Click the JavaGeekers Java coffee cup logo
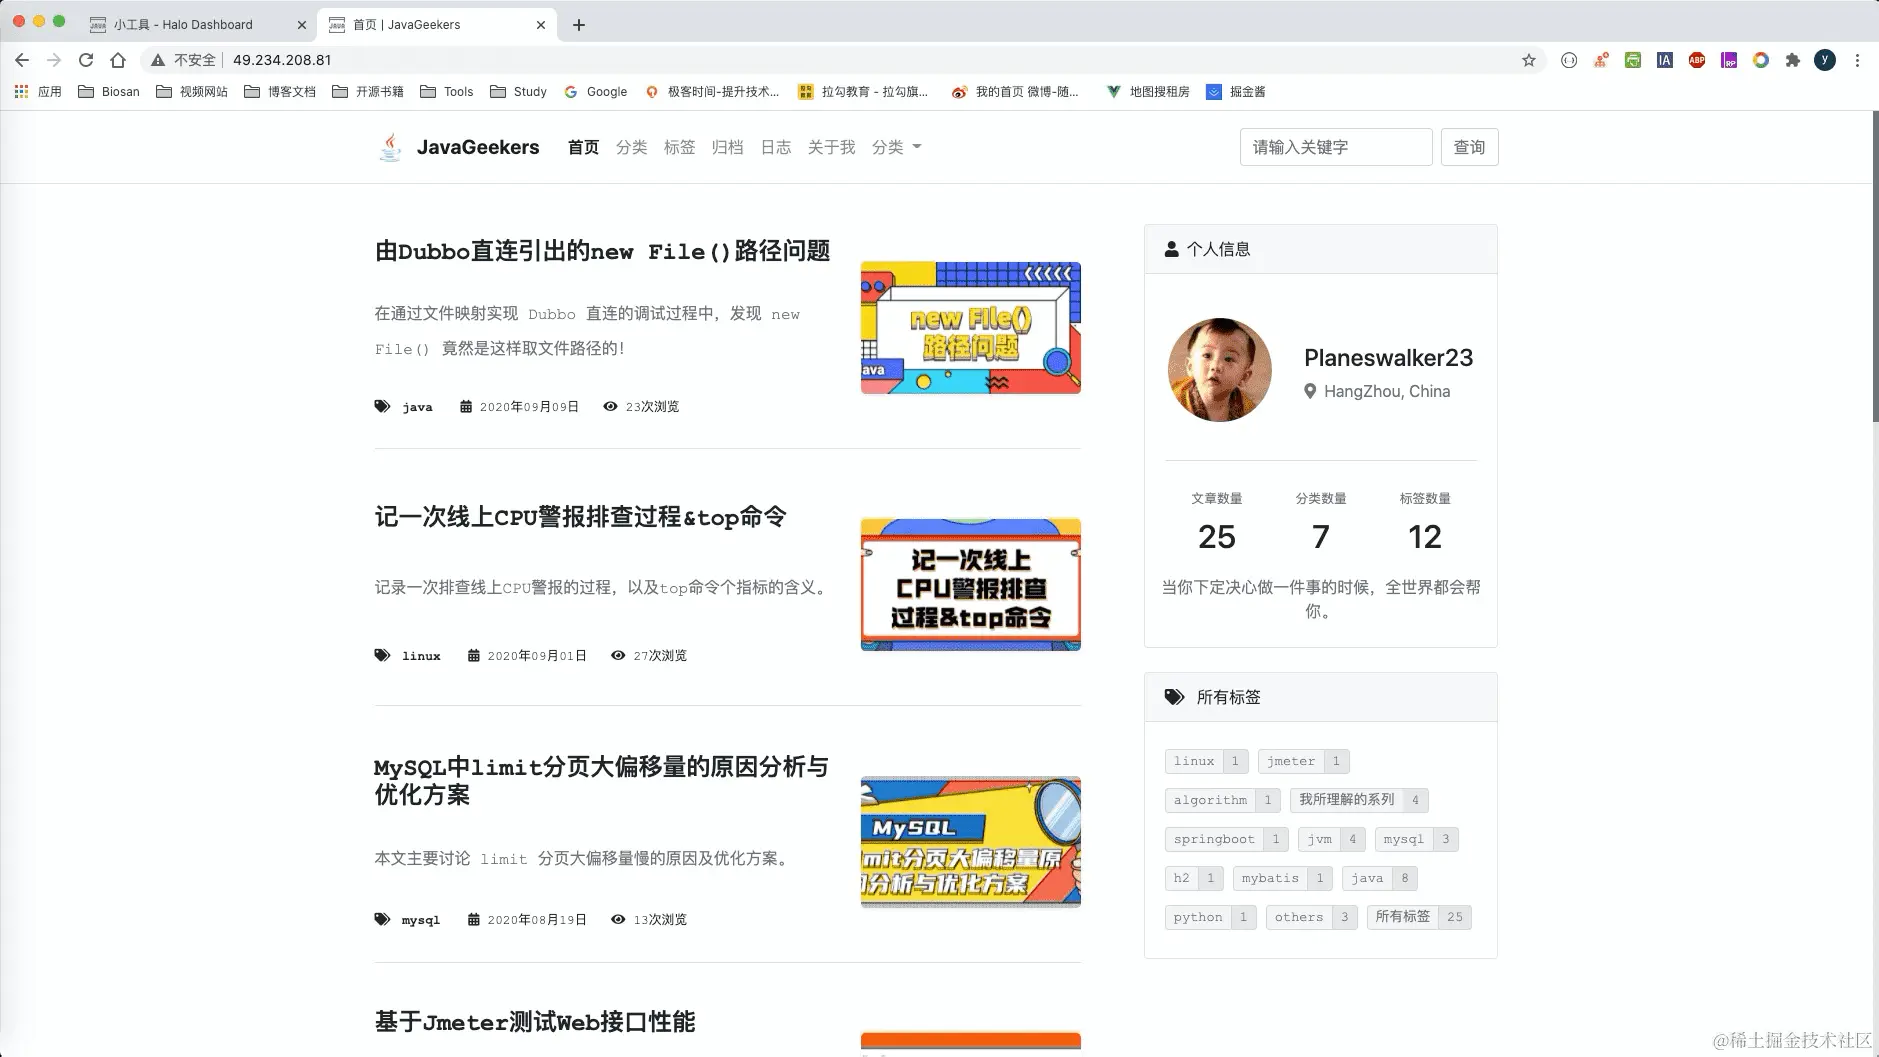Viewport: 1879px width, 1057px height. (x=390, y=147)
